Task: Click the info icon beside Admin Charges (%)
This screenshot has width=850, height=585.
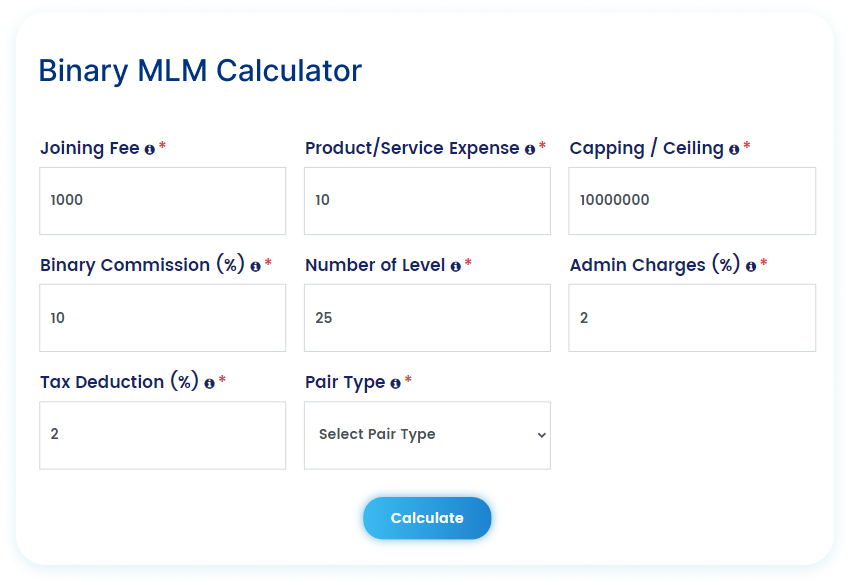Action: 751,267
